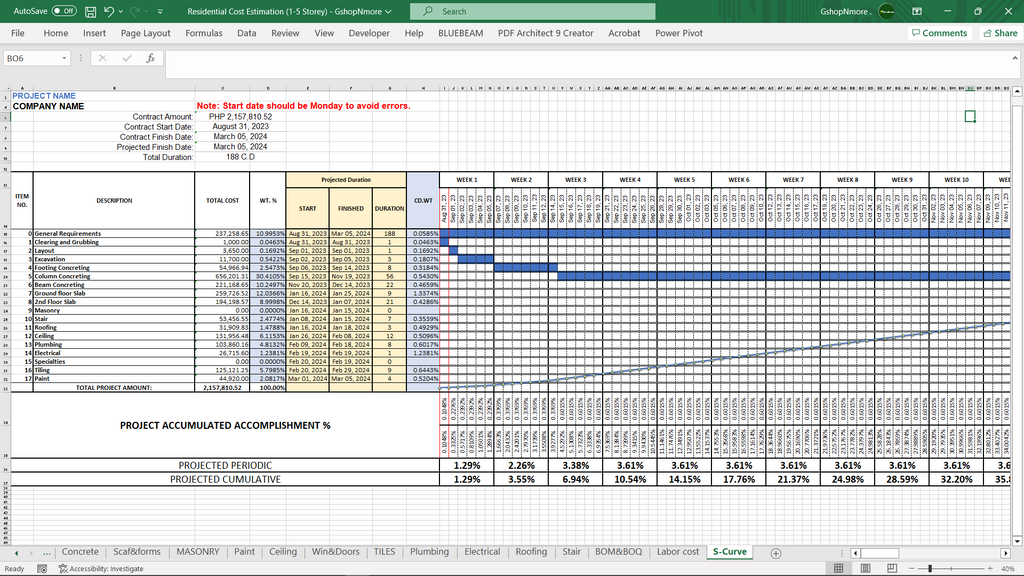Open the Developer ribbon tab
This screenshot has height=576, width=1024.
(x=369, y=33)
